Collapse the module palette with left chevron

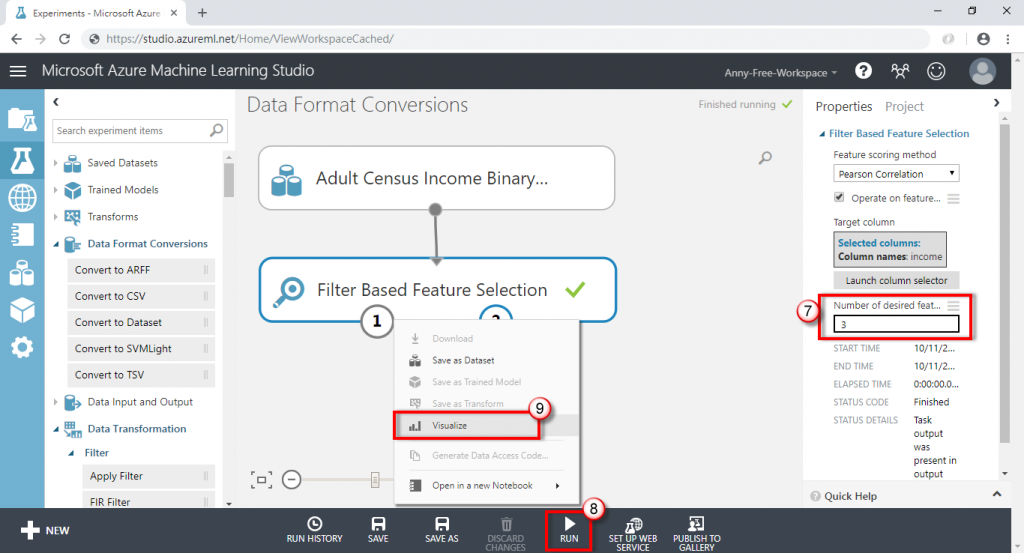click(56, 102)
